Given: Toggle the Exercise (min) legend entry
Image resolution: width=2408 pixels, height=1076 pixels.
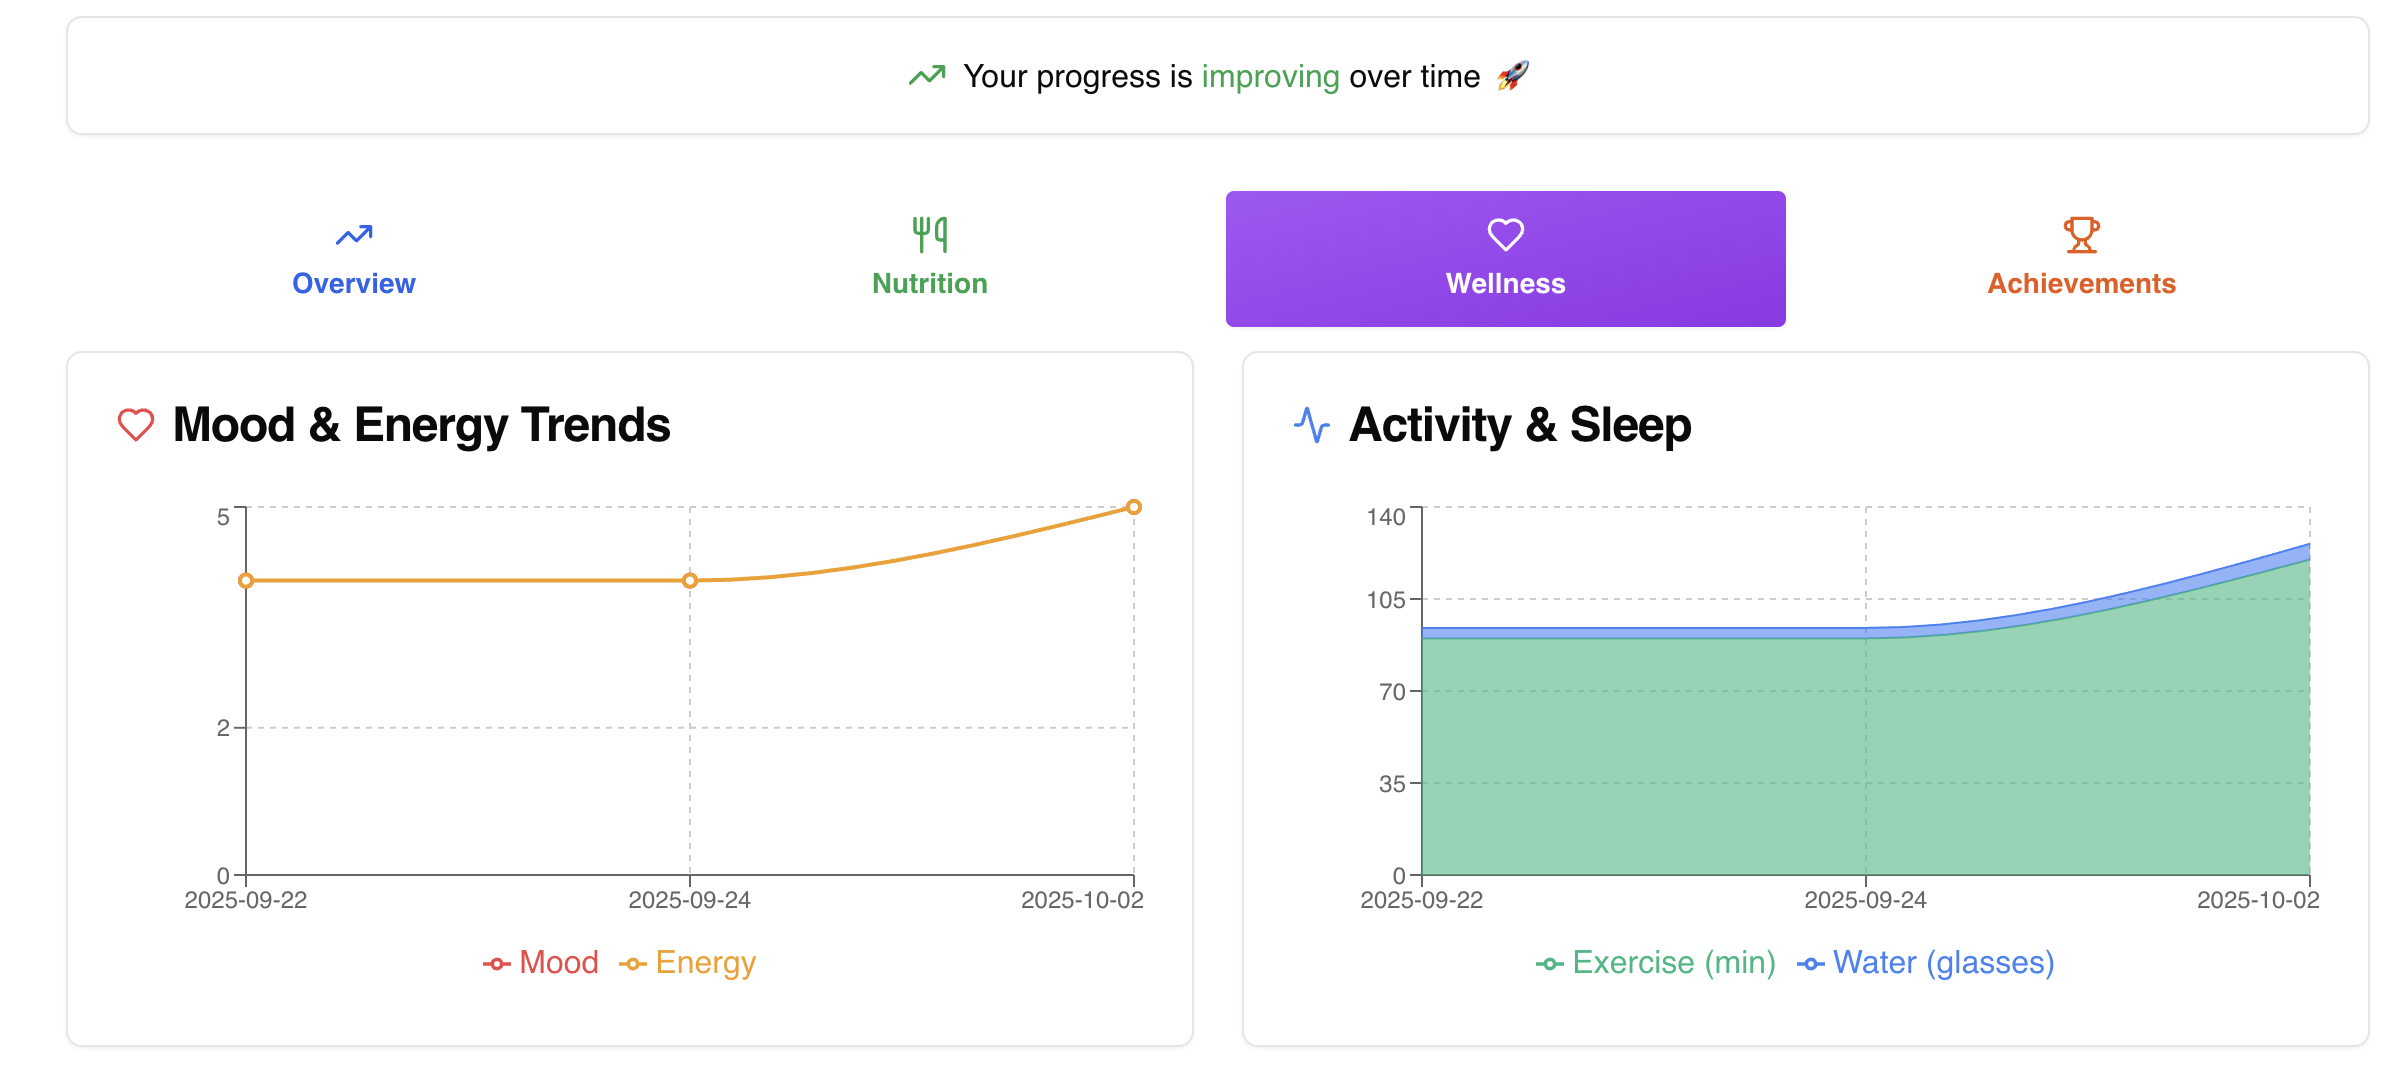Looking at the screenshot, I should pos(1655,963).
